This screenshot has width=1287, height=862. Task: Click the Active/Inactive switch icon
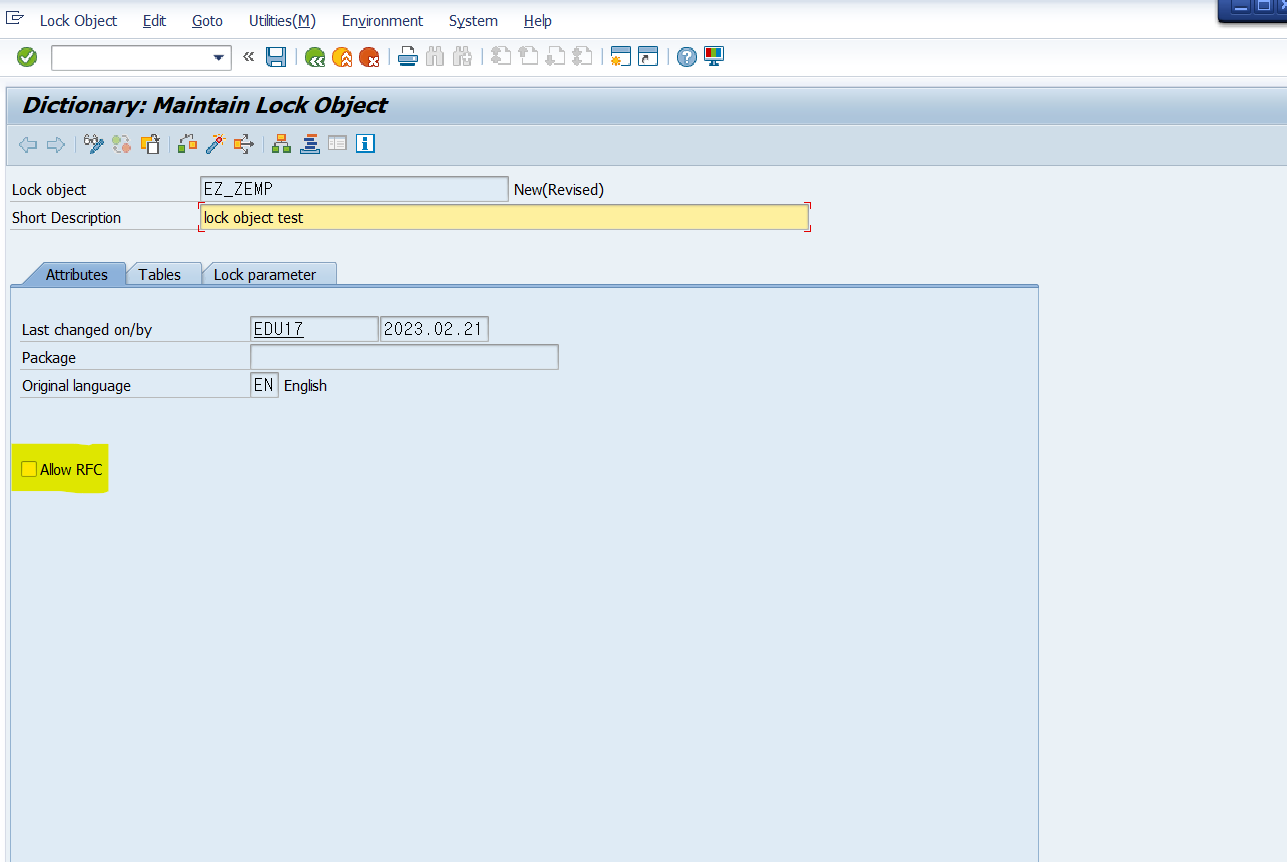(x=122, y=144)
